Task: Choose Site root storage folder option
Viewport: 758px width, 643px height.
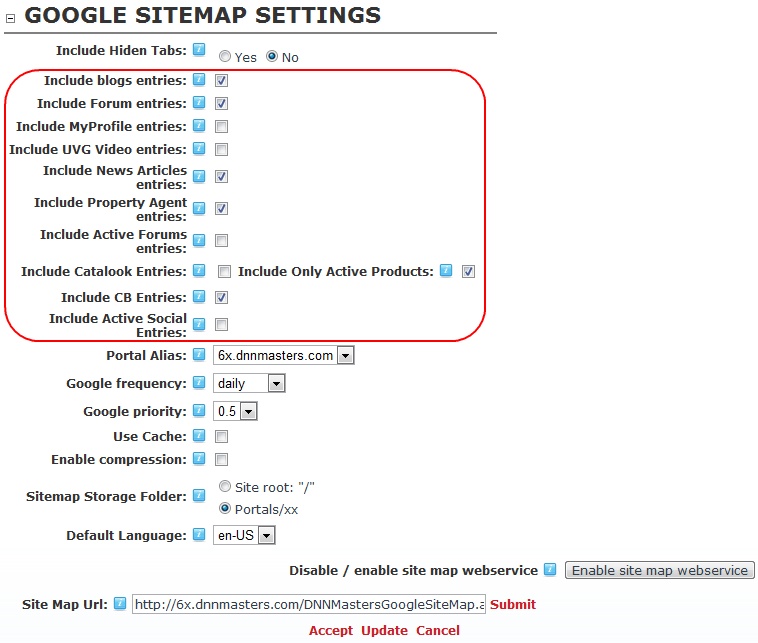Action: (225, 486)
